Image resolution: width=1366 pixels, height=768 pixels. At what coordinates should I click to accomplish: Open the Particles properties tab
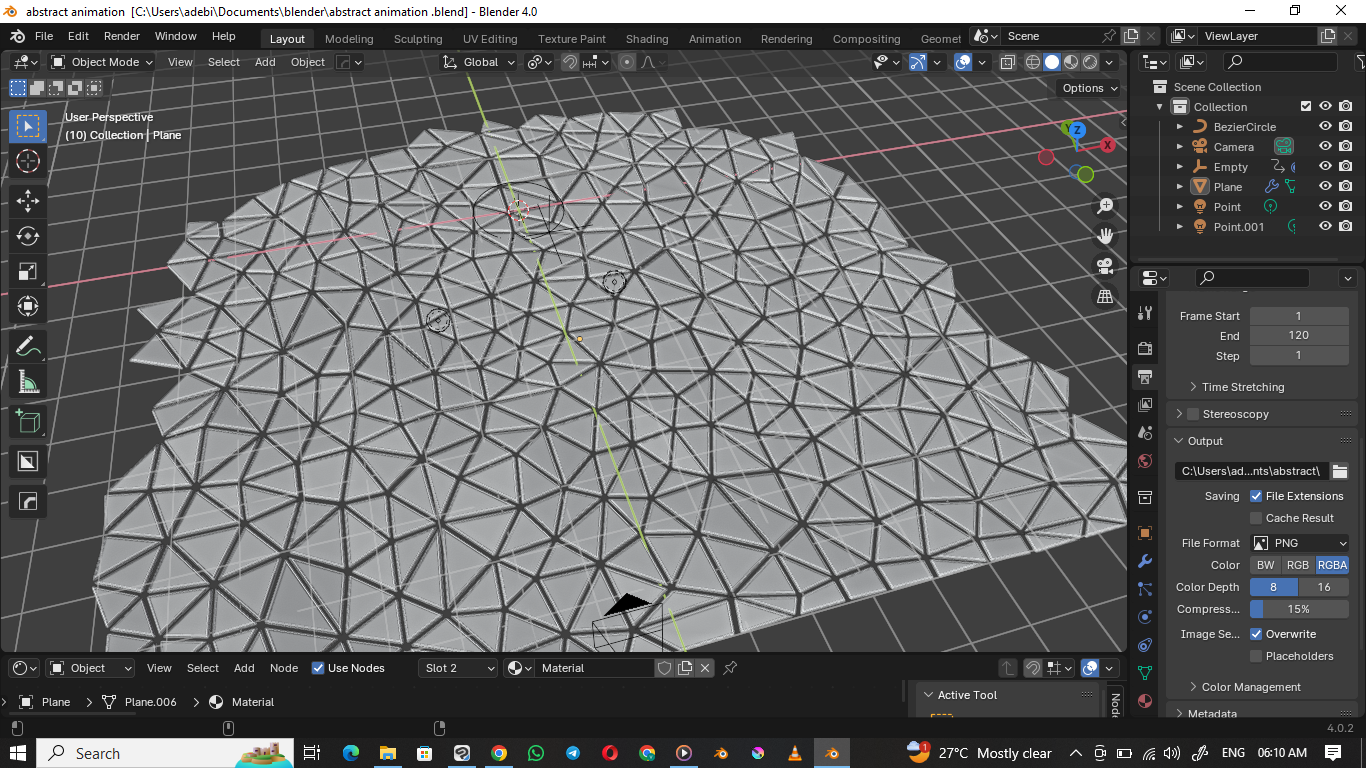point(1146,589)
